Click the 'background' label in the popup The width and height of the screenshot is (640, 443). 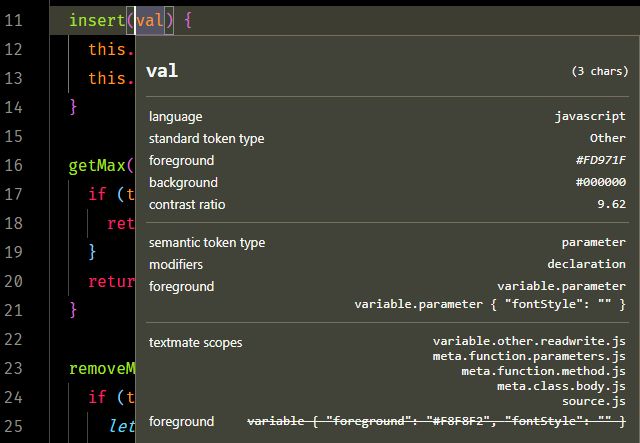coord(183,183)
